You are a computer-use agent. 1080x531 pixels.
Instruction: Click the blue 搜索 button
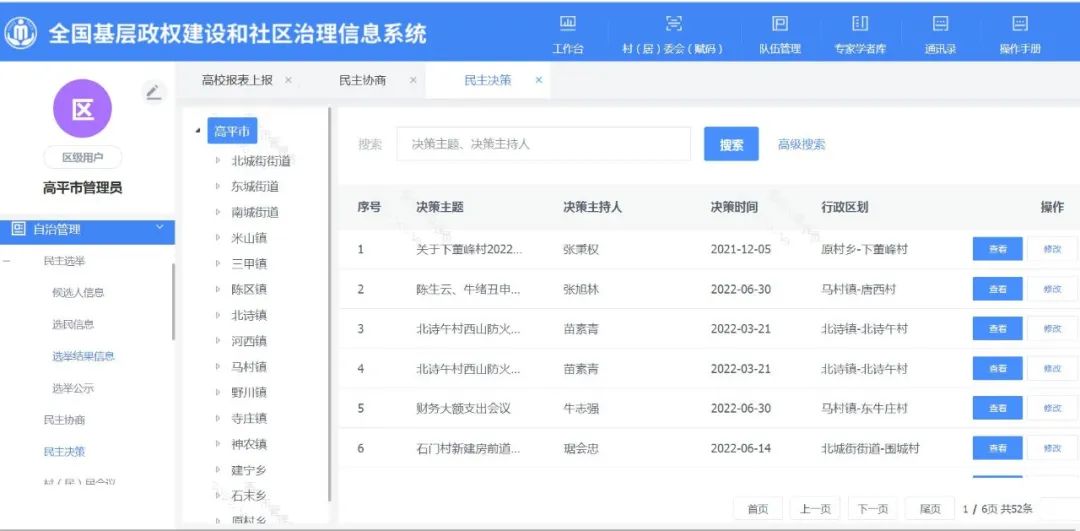coord(731,144)
